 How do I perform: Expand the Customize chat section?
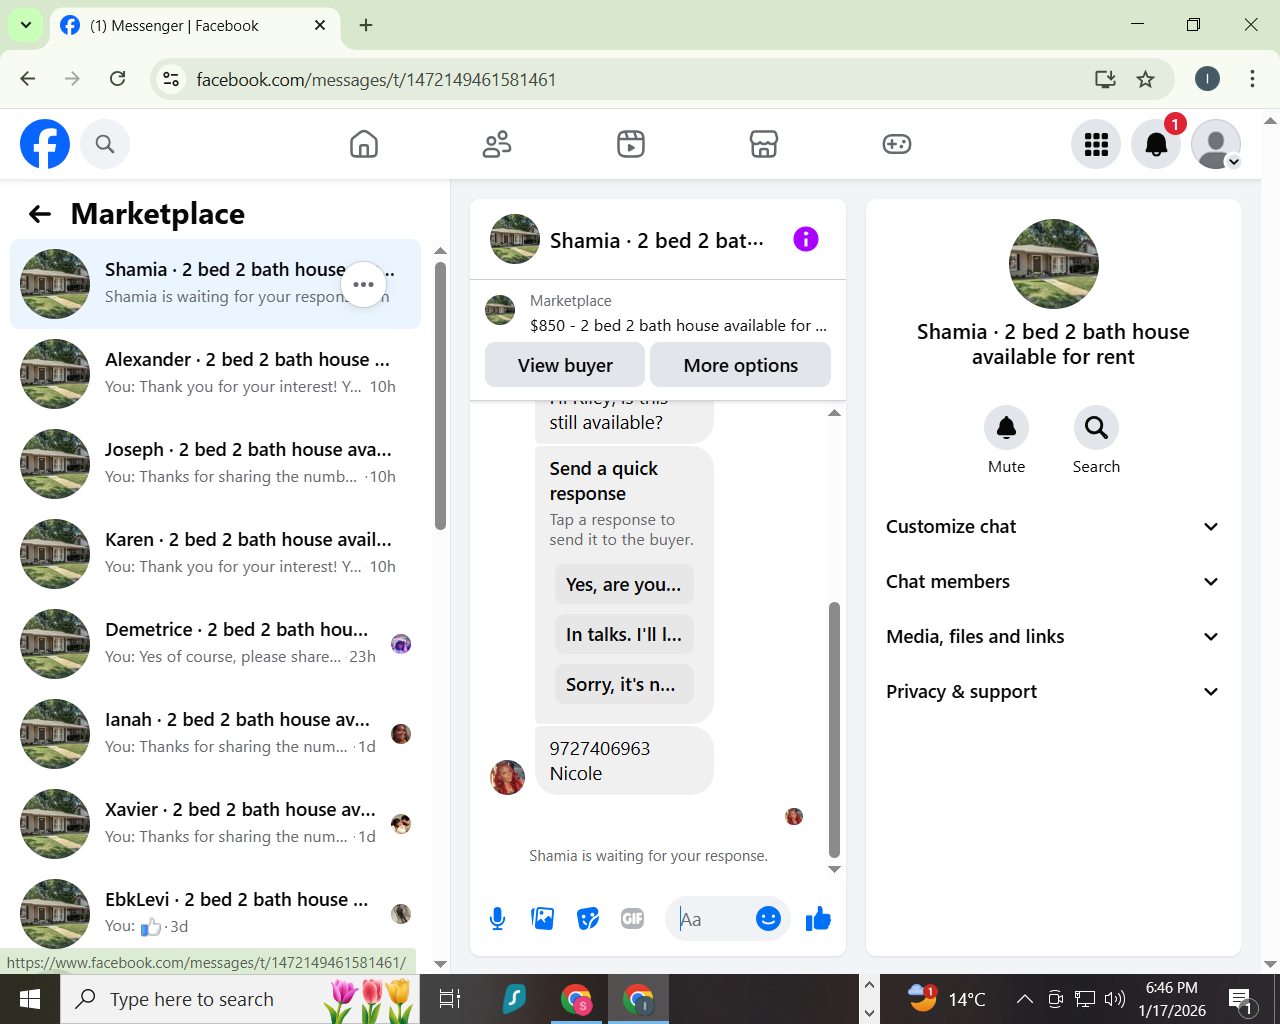[x=1053, y=527]
